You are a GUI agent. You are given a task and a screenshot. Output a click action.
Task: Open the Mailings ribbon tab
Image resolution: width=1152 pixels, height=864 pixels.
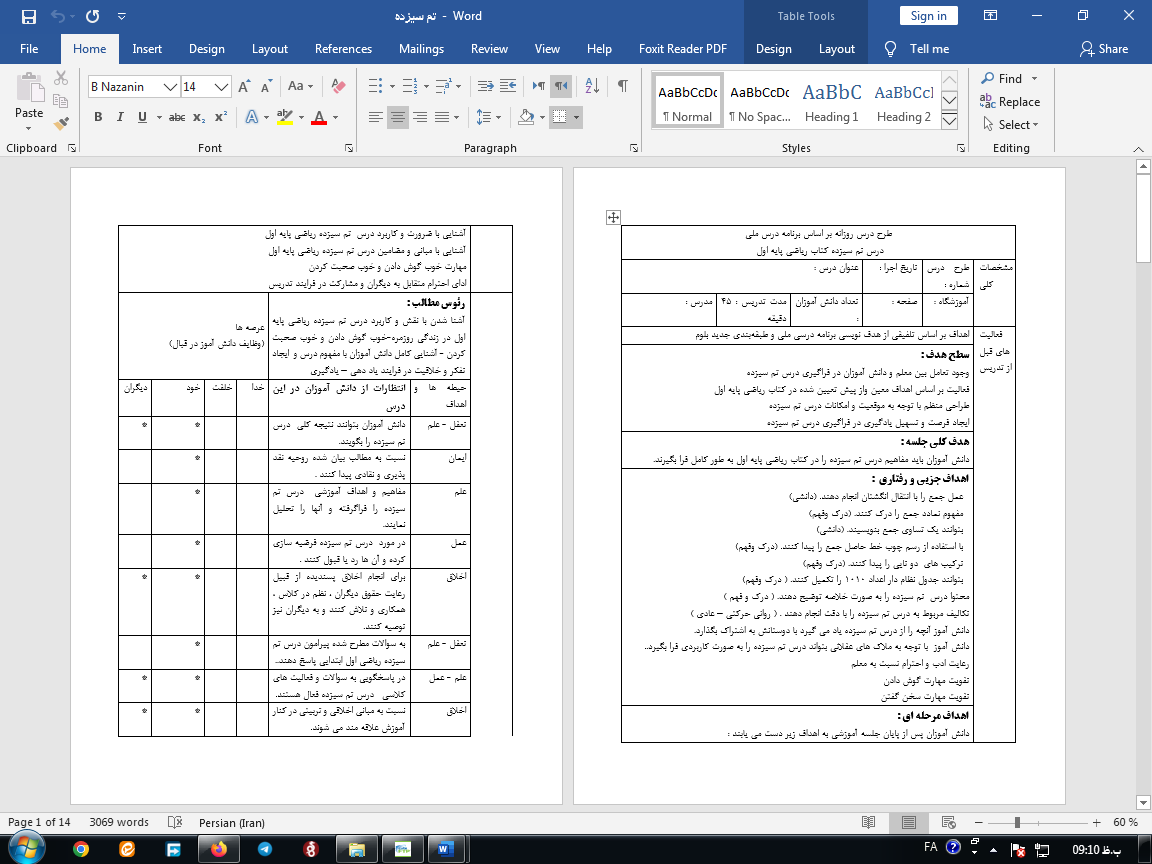pos(421,49)
